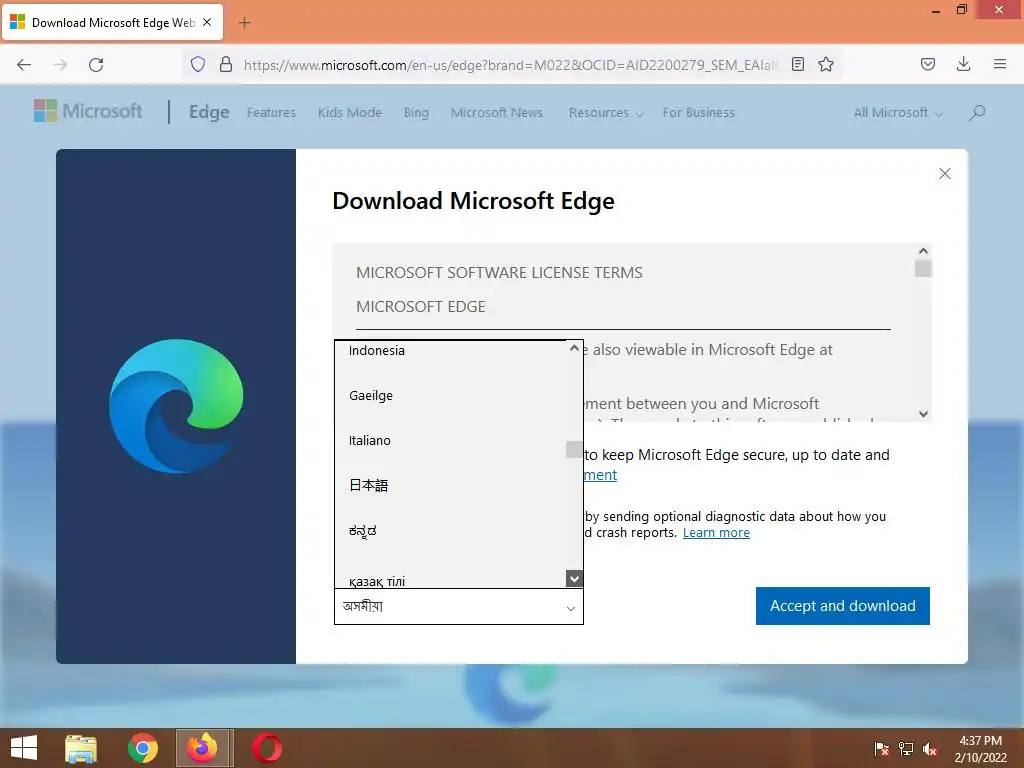Open Microsoft News in navigation
The image size is (1024, 768).
[496, 112]
